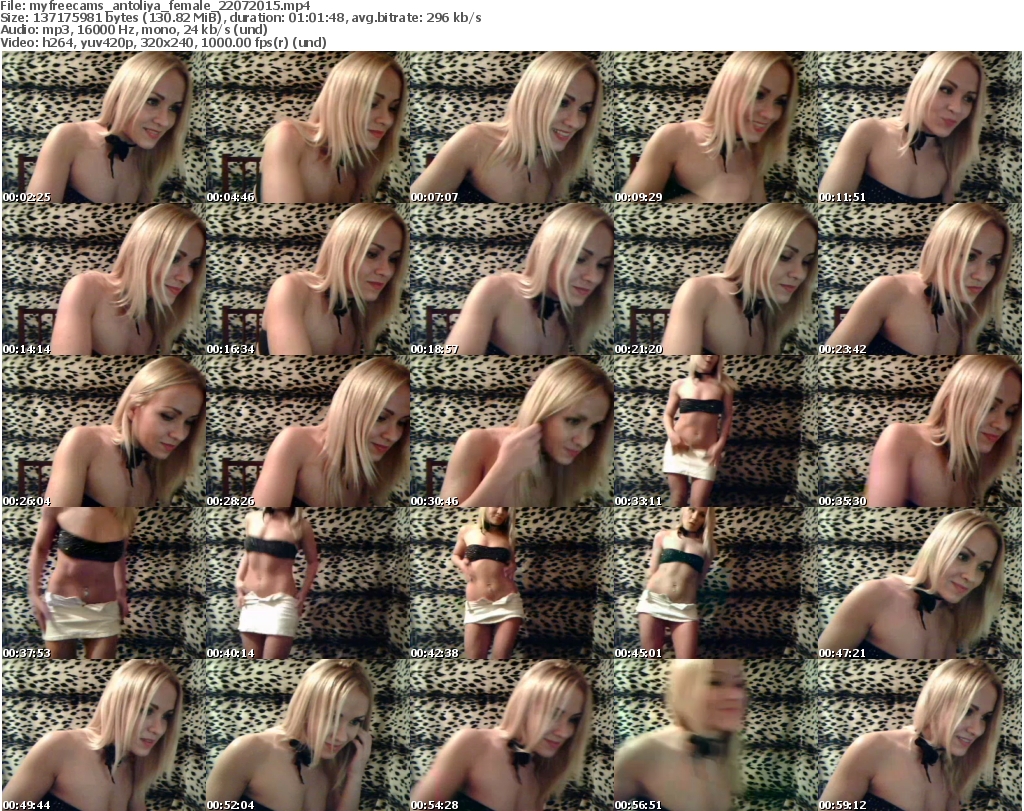Select the 00:52:04 frame
The image size is (1024, 811).
308,735
